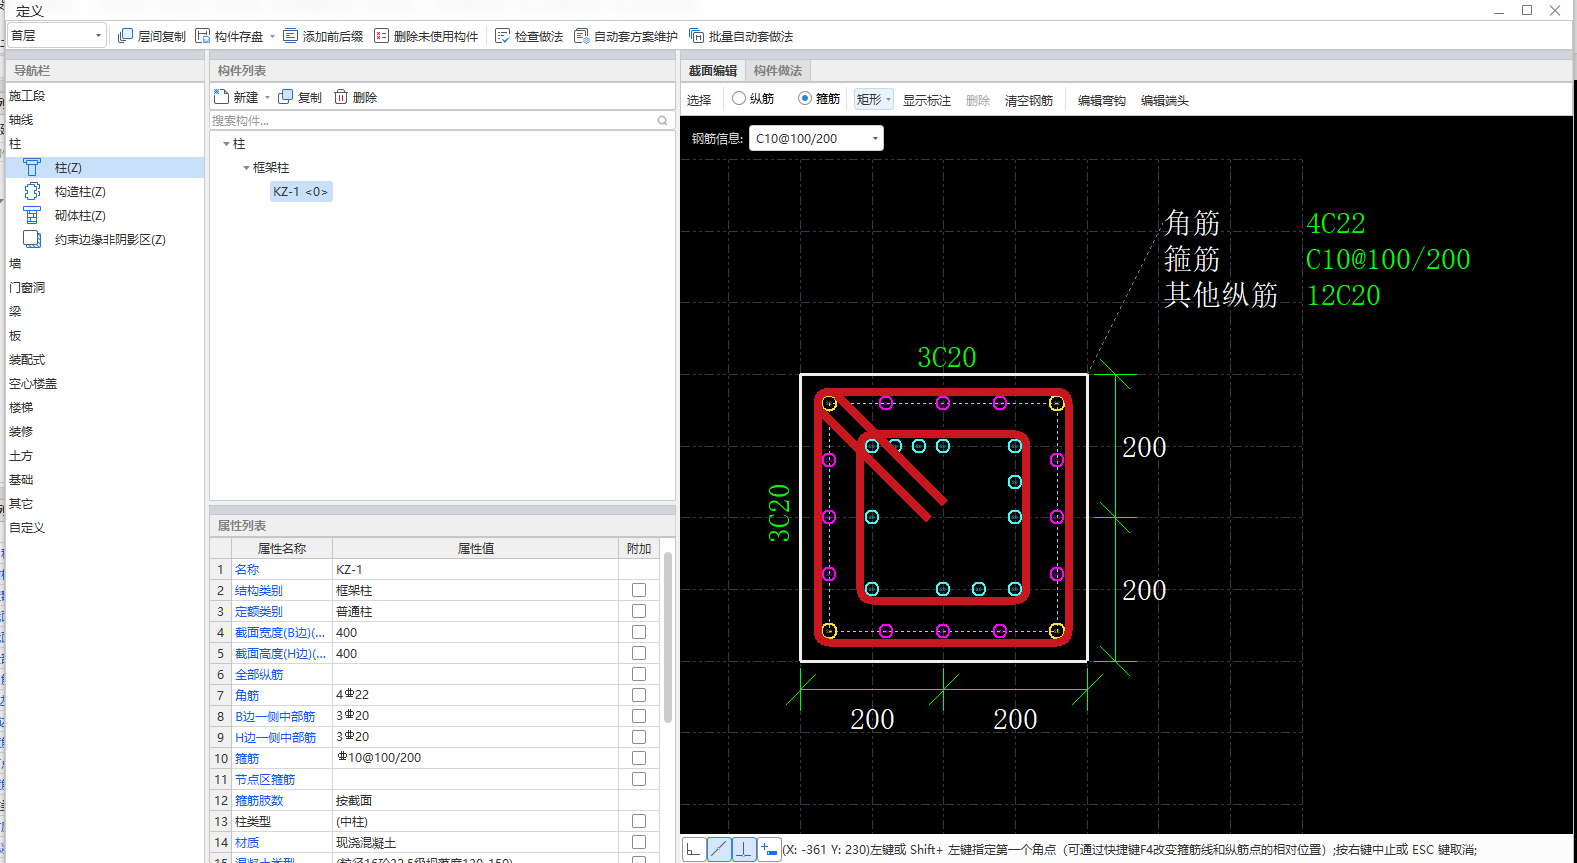The width and height of the screenshot is (1577, 863).
Task: Click the 清空钢筋 button
Action: coord(1029,100)
